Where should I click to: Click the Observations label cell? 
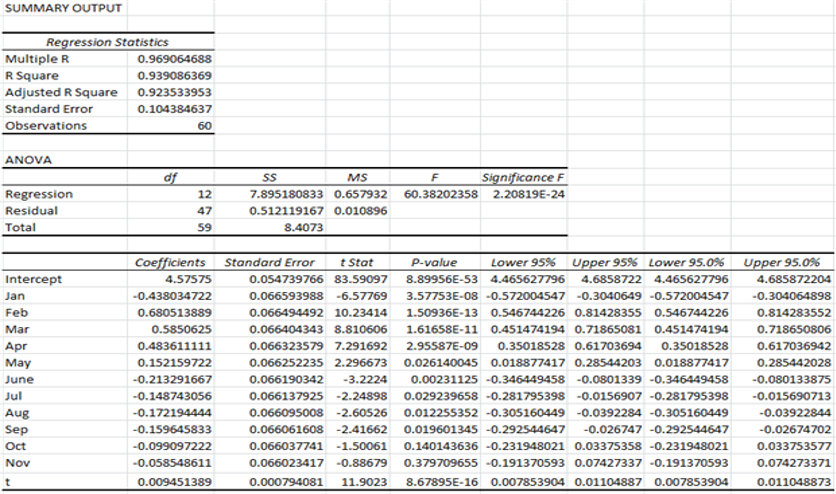point(46,126)
